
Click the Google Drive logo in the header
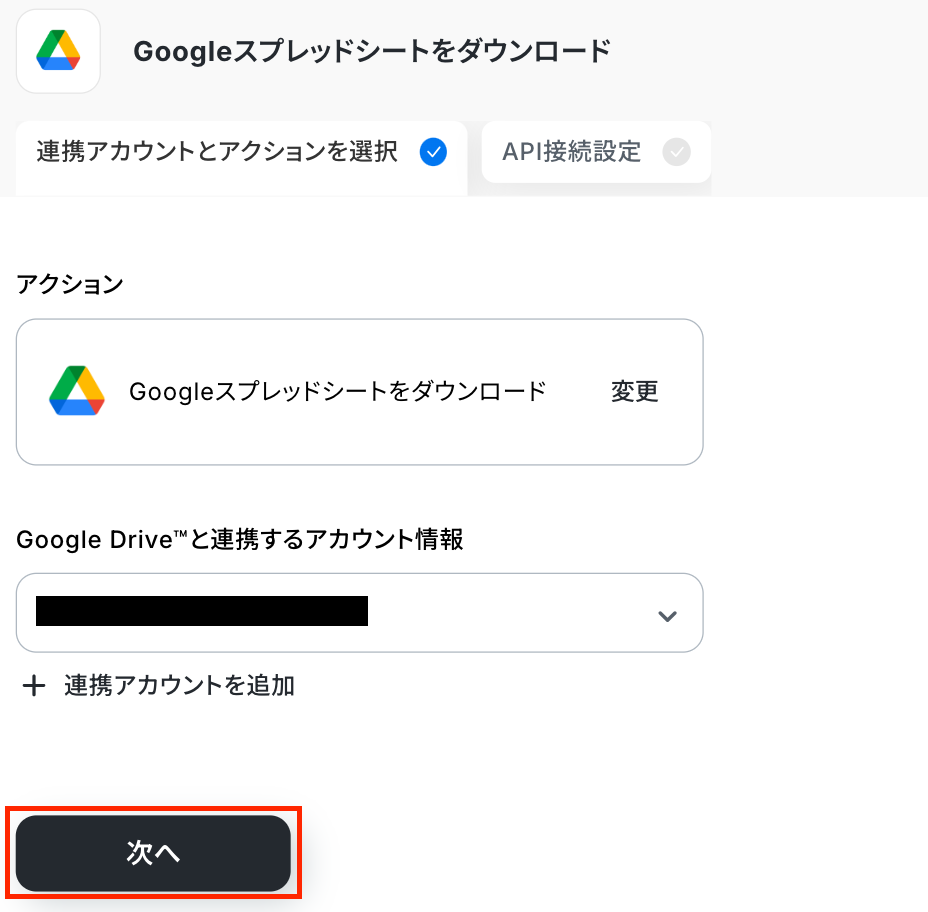[58, 51]
